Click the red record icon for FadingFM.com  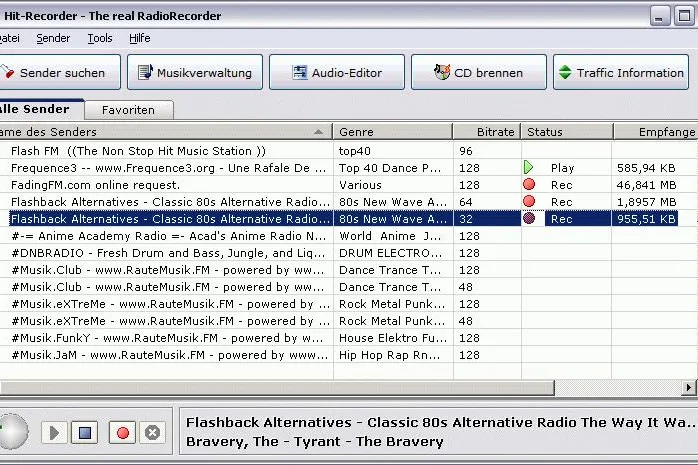coord(529,184)
